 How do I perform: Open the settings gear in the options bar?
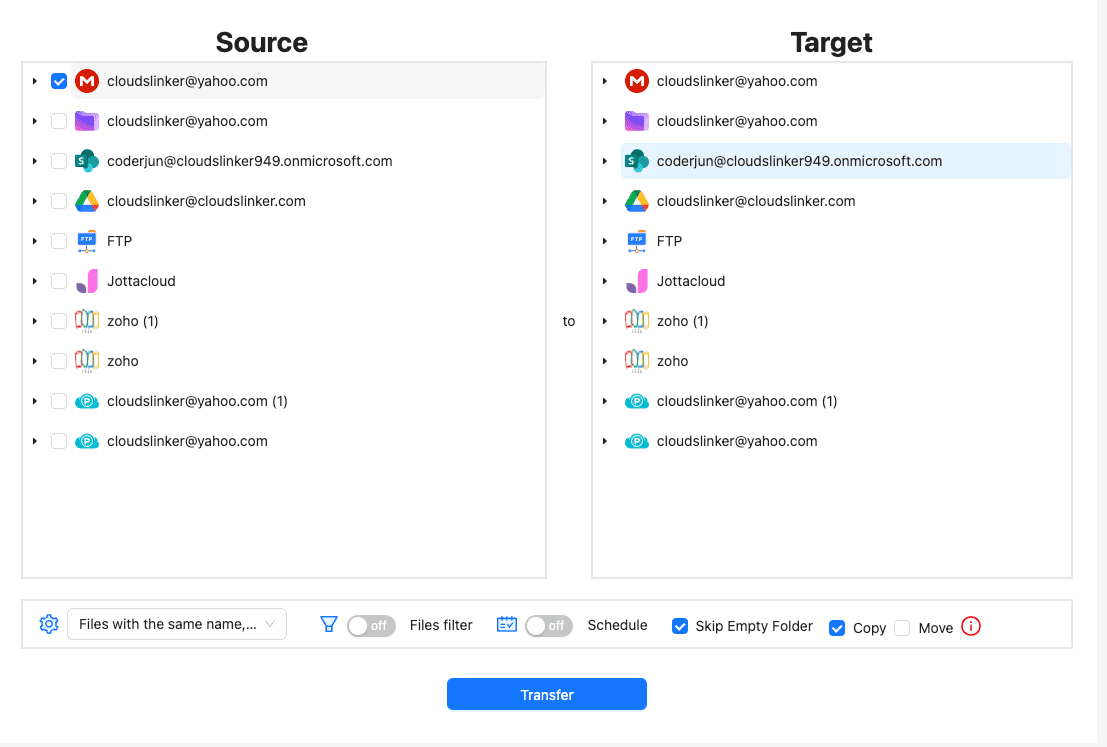(47, 624)
